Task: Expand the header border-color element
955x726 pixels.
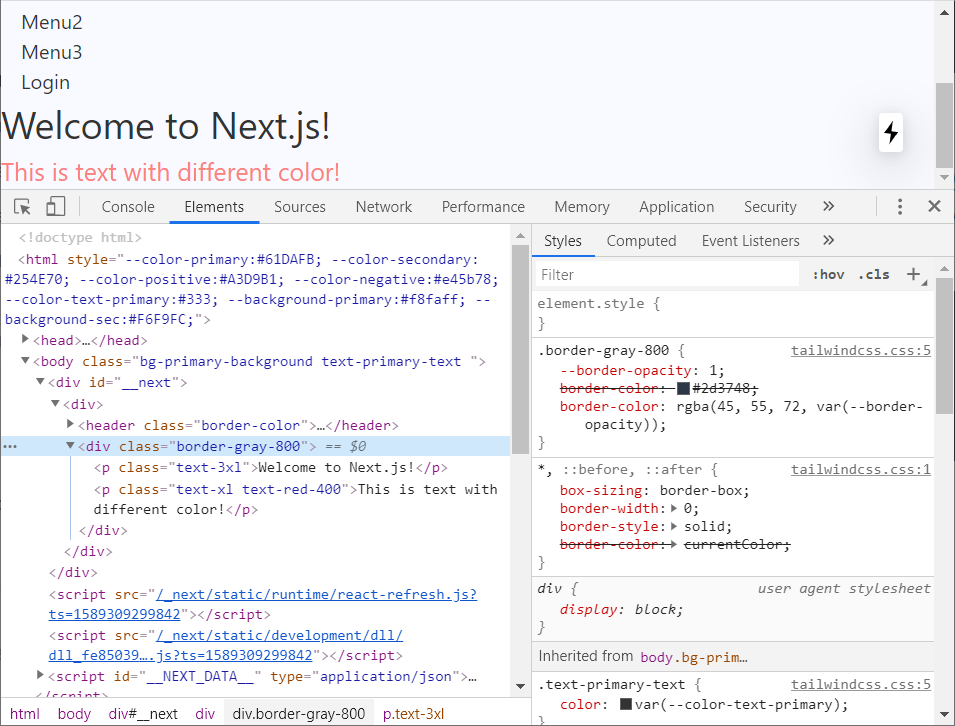Action: point(70,425)
